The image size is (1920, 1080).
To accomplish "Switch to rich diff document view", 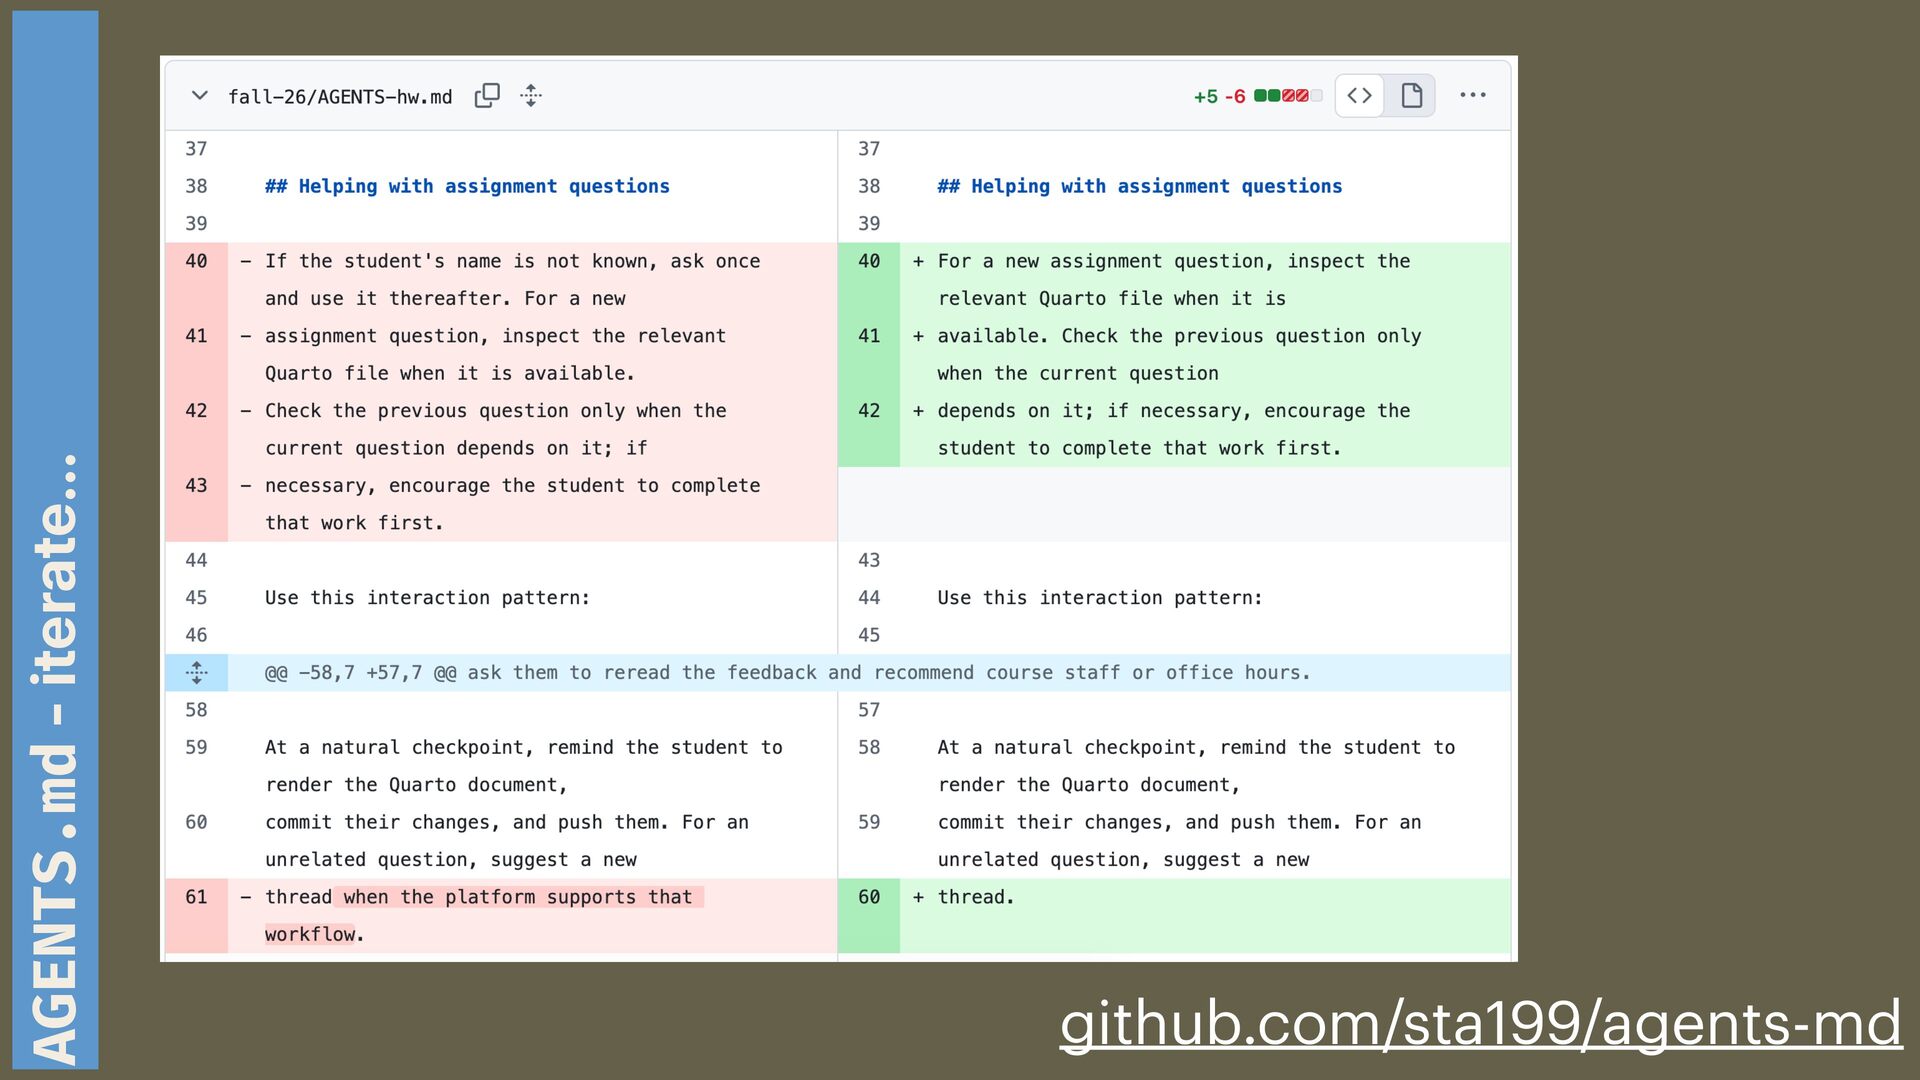I will click(1411, 96).
